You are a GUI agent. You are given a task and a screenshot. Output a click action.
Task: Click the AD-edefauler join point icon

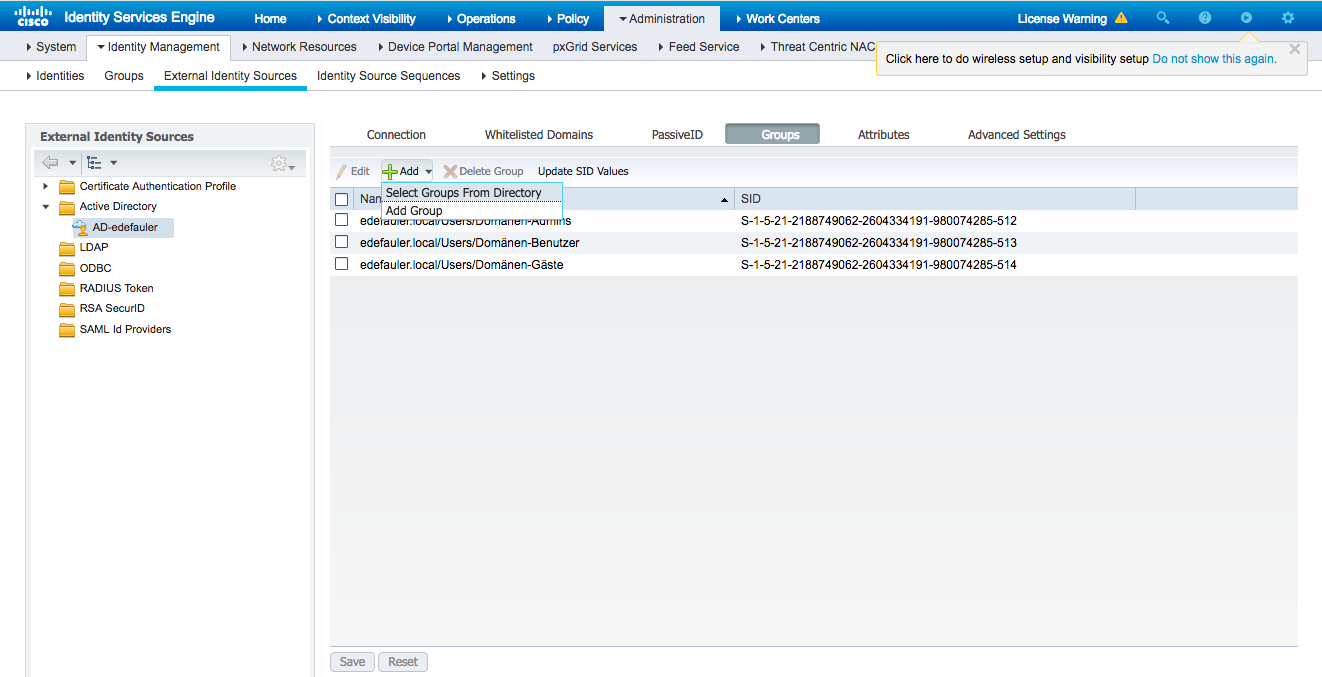click(80, 228)
